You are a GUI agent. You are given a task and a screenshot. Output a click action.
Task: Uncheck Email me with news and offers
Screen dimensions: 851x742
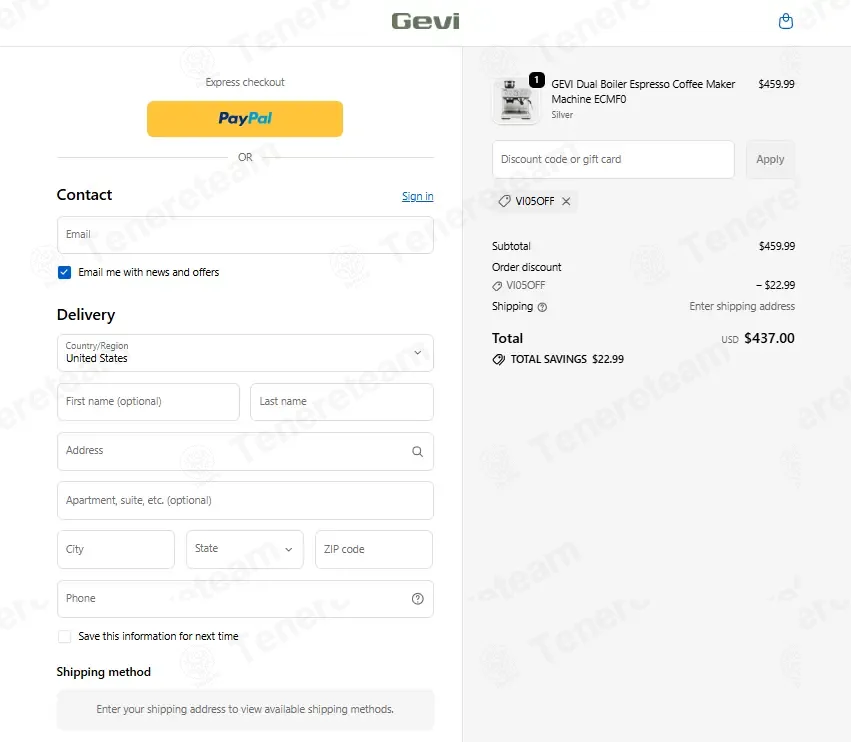65,272
